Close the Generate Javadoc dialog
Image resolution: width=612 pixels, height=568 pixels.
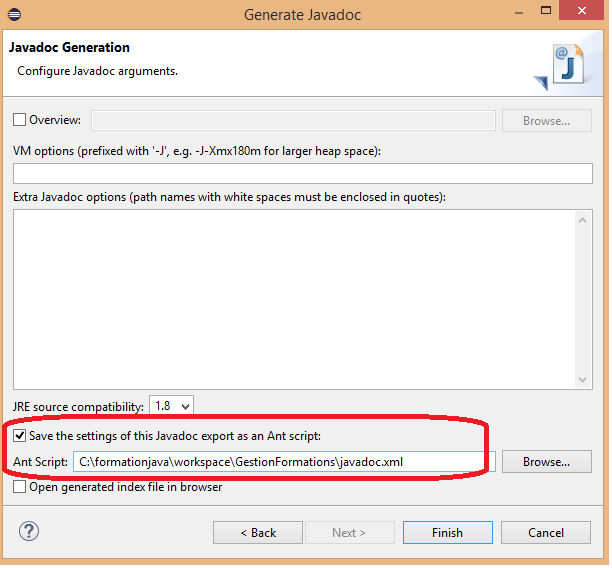click(586, 15)
